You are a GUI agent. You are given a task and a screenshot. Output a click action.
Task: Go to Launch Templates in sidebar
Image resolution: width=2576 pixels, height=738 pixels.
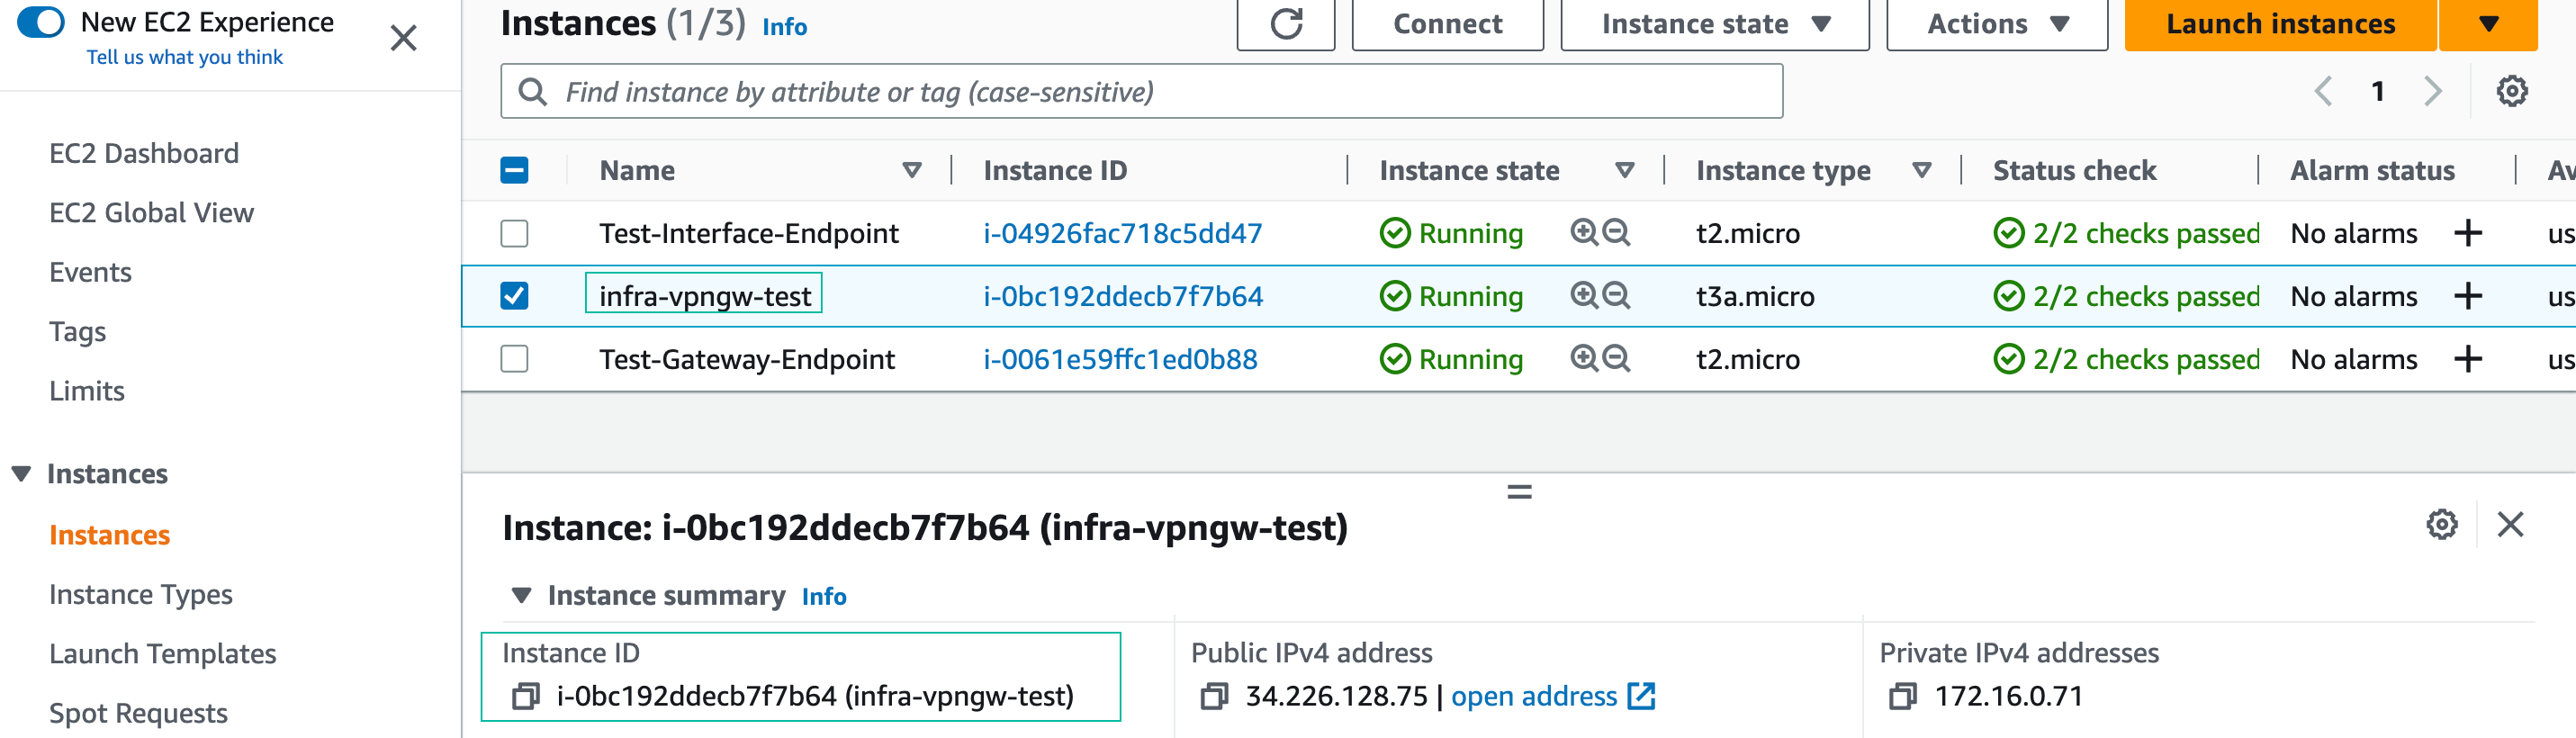point(162,654)
